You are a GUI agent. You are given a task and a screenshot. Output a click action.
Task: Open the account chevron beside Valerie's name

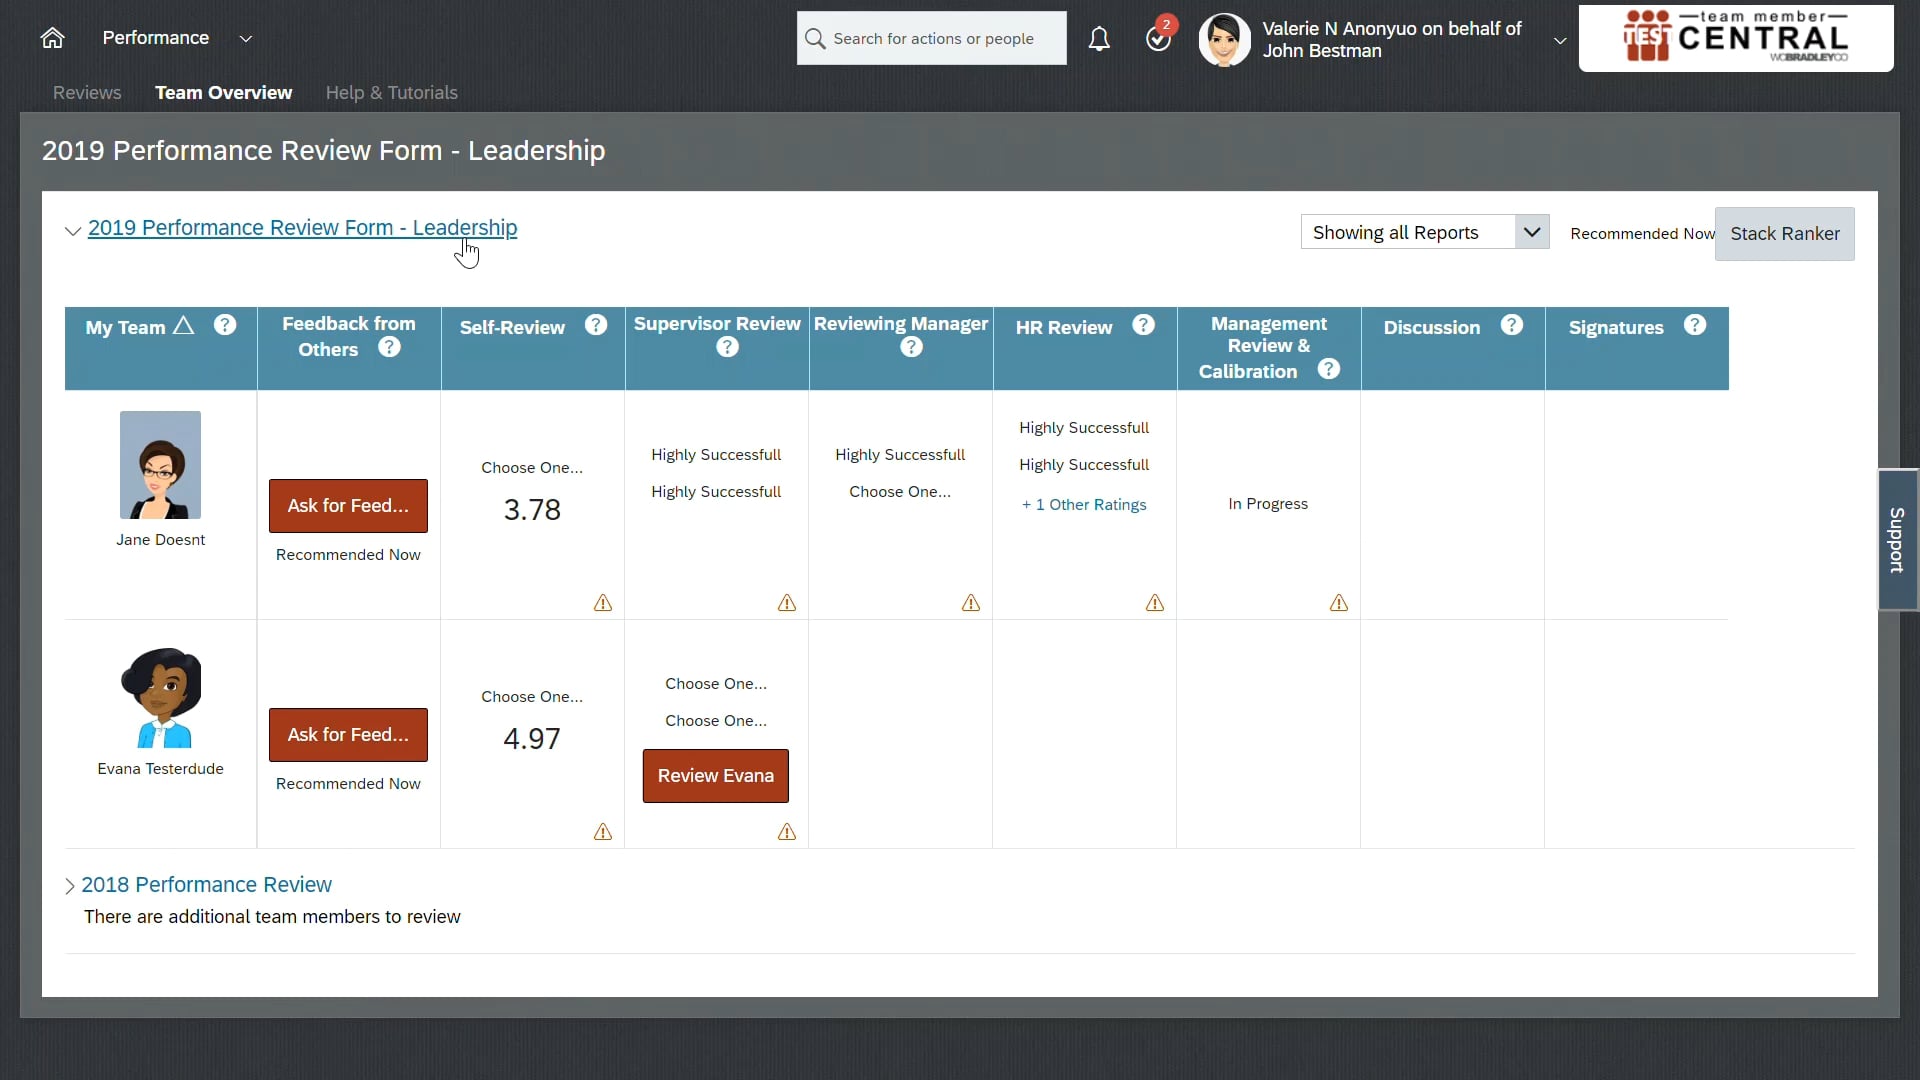click(1559, 40)
